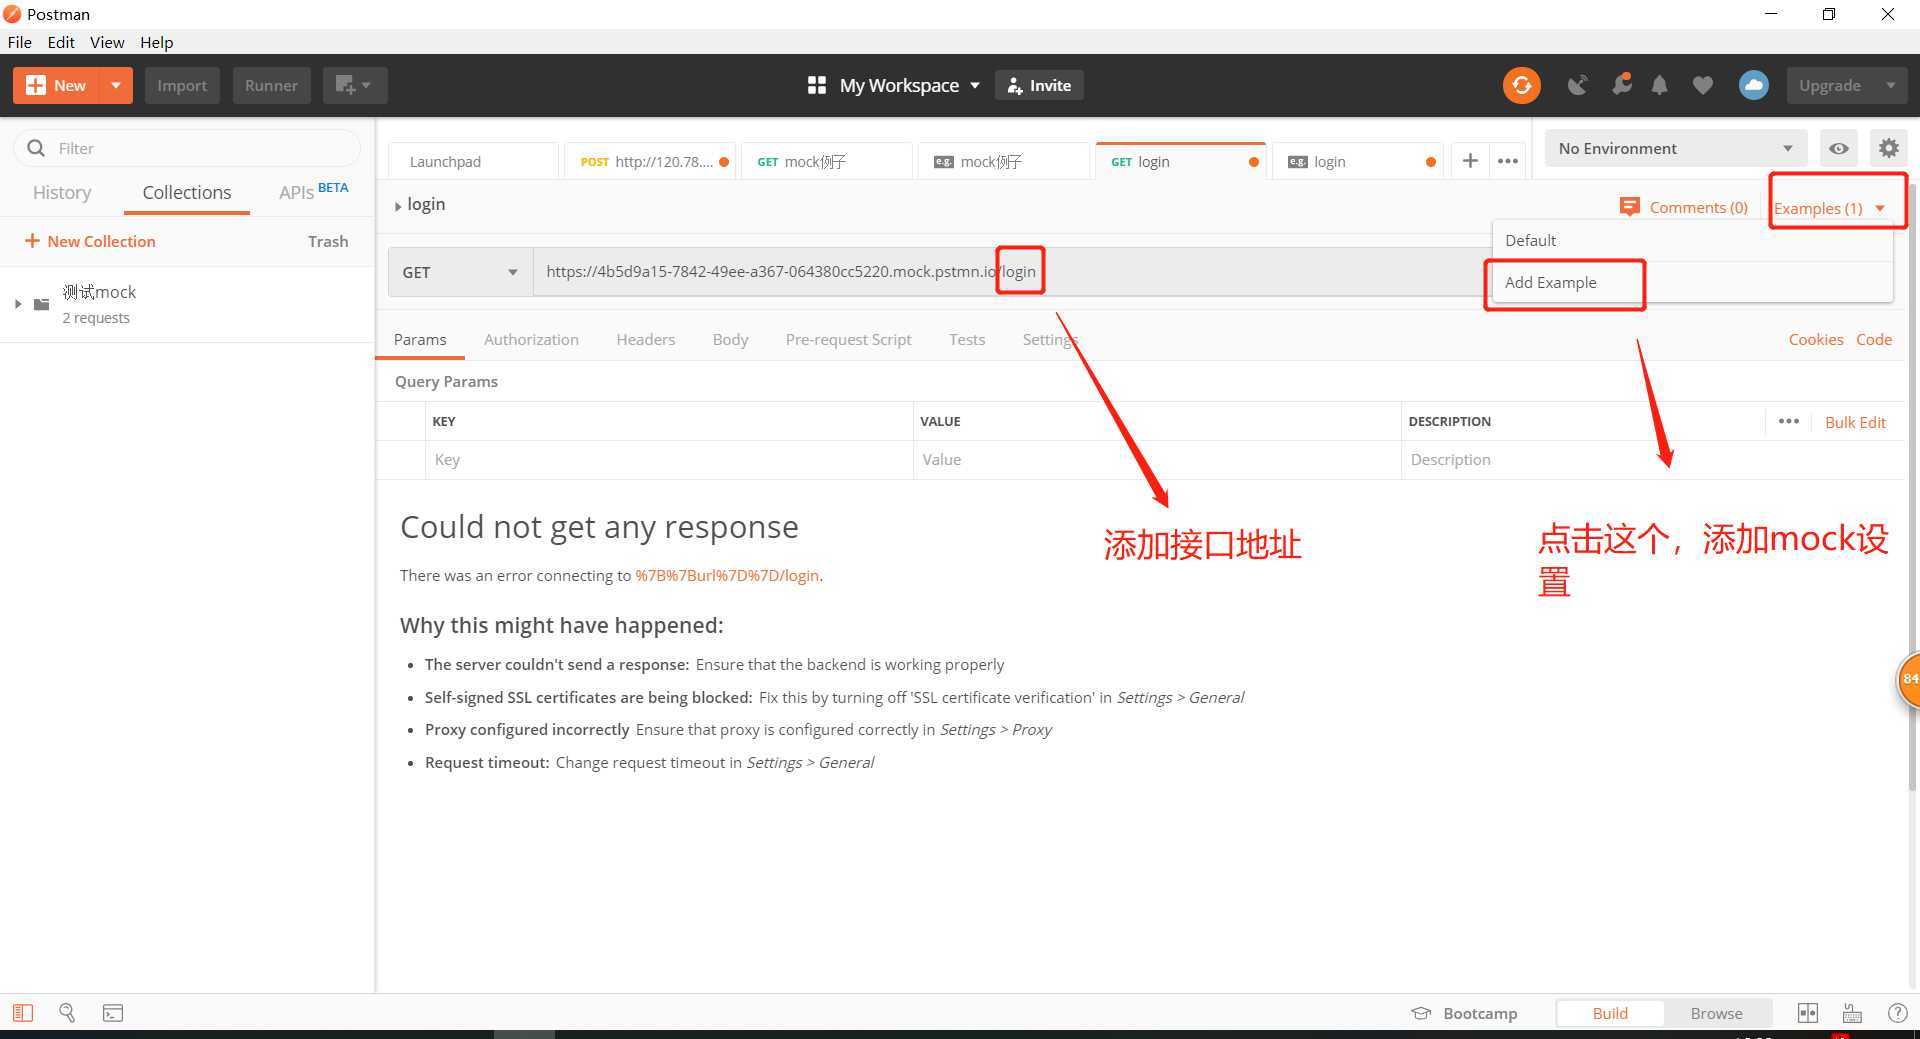Click New Collection link
Viewport: 1920px width, 1039px height.
(x=90, y=241)
